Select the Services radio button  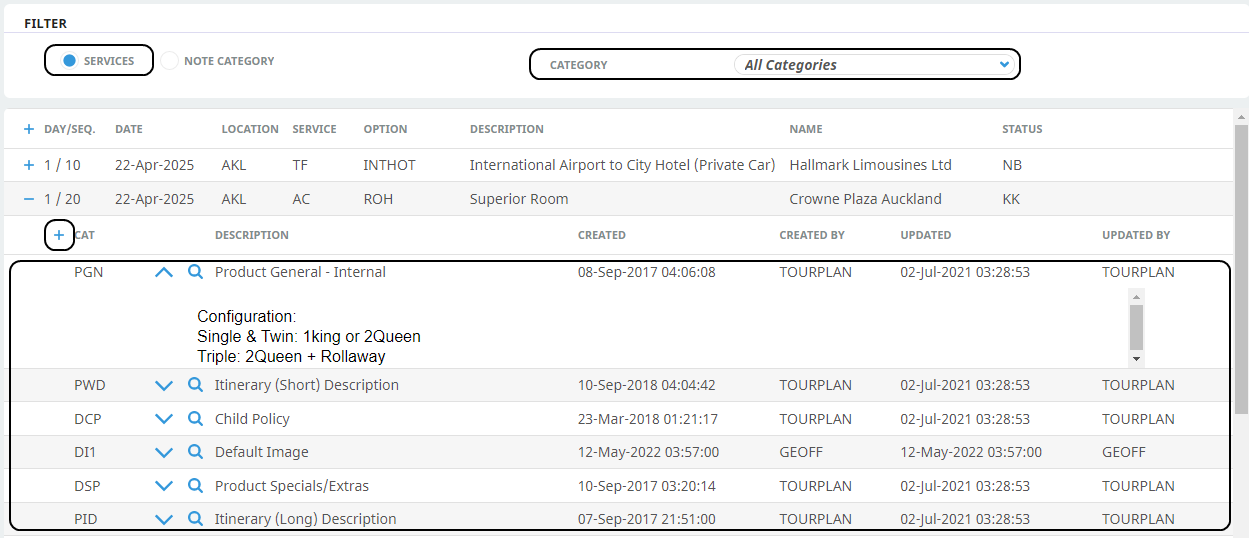click(x=70, y=61)
